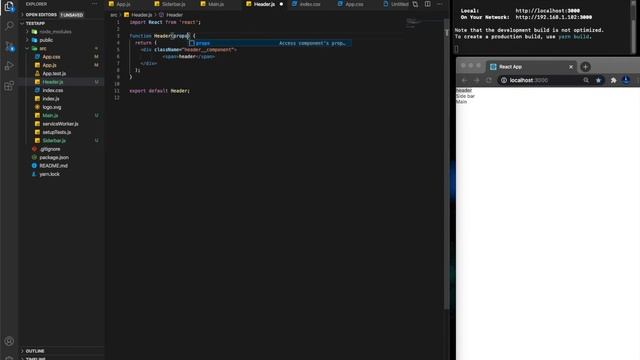Image resolution: width=640 pixels, height=360 pixels.
Task: Switch to the Untitled editor tab
Action: point(399,4)
